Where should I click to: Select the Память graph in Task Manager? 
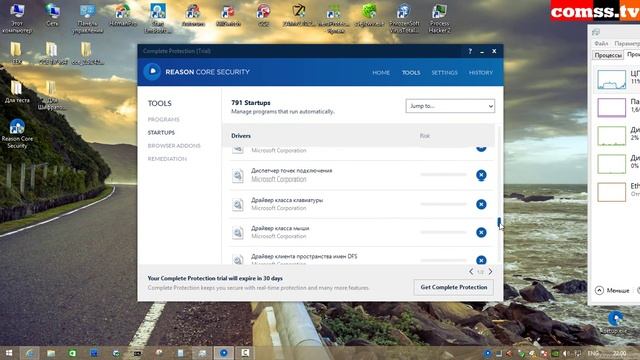point(611,107)
